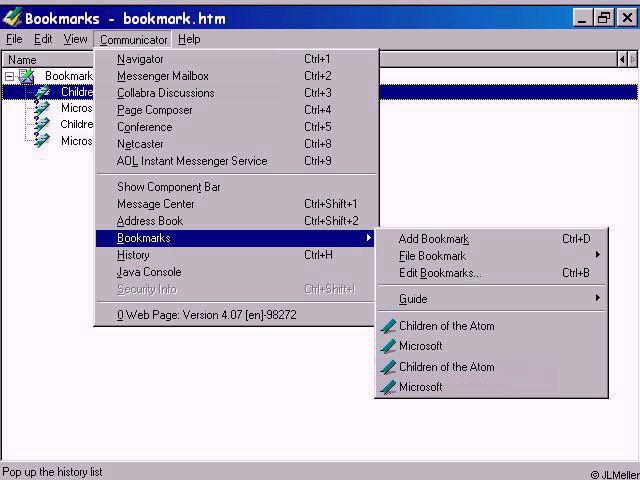Click the root Bookmarks folder icon in tree
This screenshot has height=480, width=640.
(27, 76)
